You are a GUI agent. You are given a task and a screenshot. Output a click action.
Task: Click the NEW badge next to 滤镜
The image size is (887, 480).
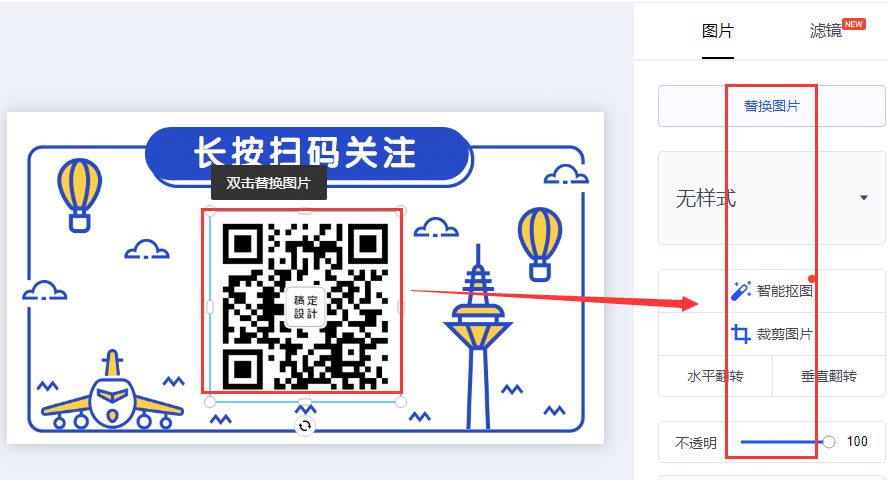click(854, 24)
